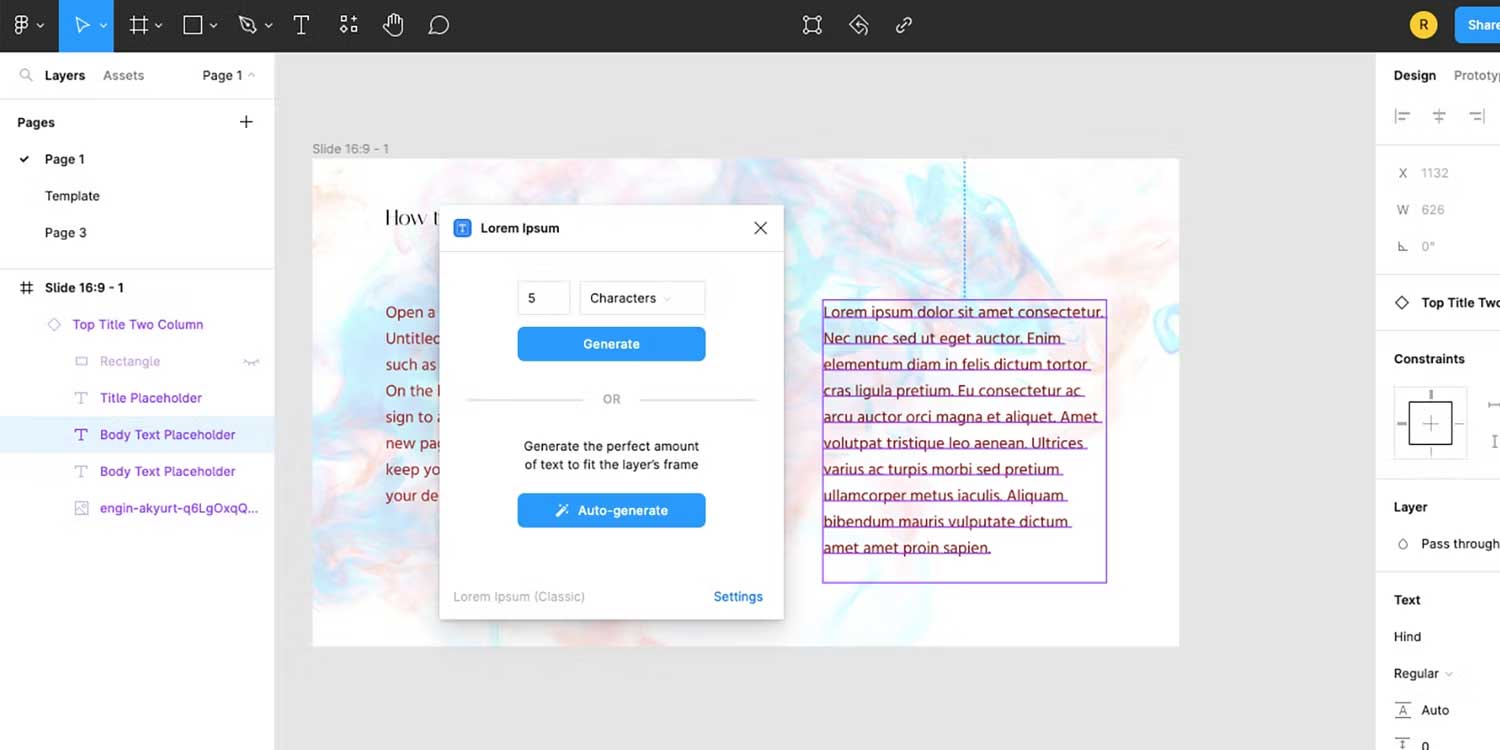This screenshot has width=1500, height=750.
Task: Click the copy link icon
Action: [903, 25]
